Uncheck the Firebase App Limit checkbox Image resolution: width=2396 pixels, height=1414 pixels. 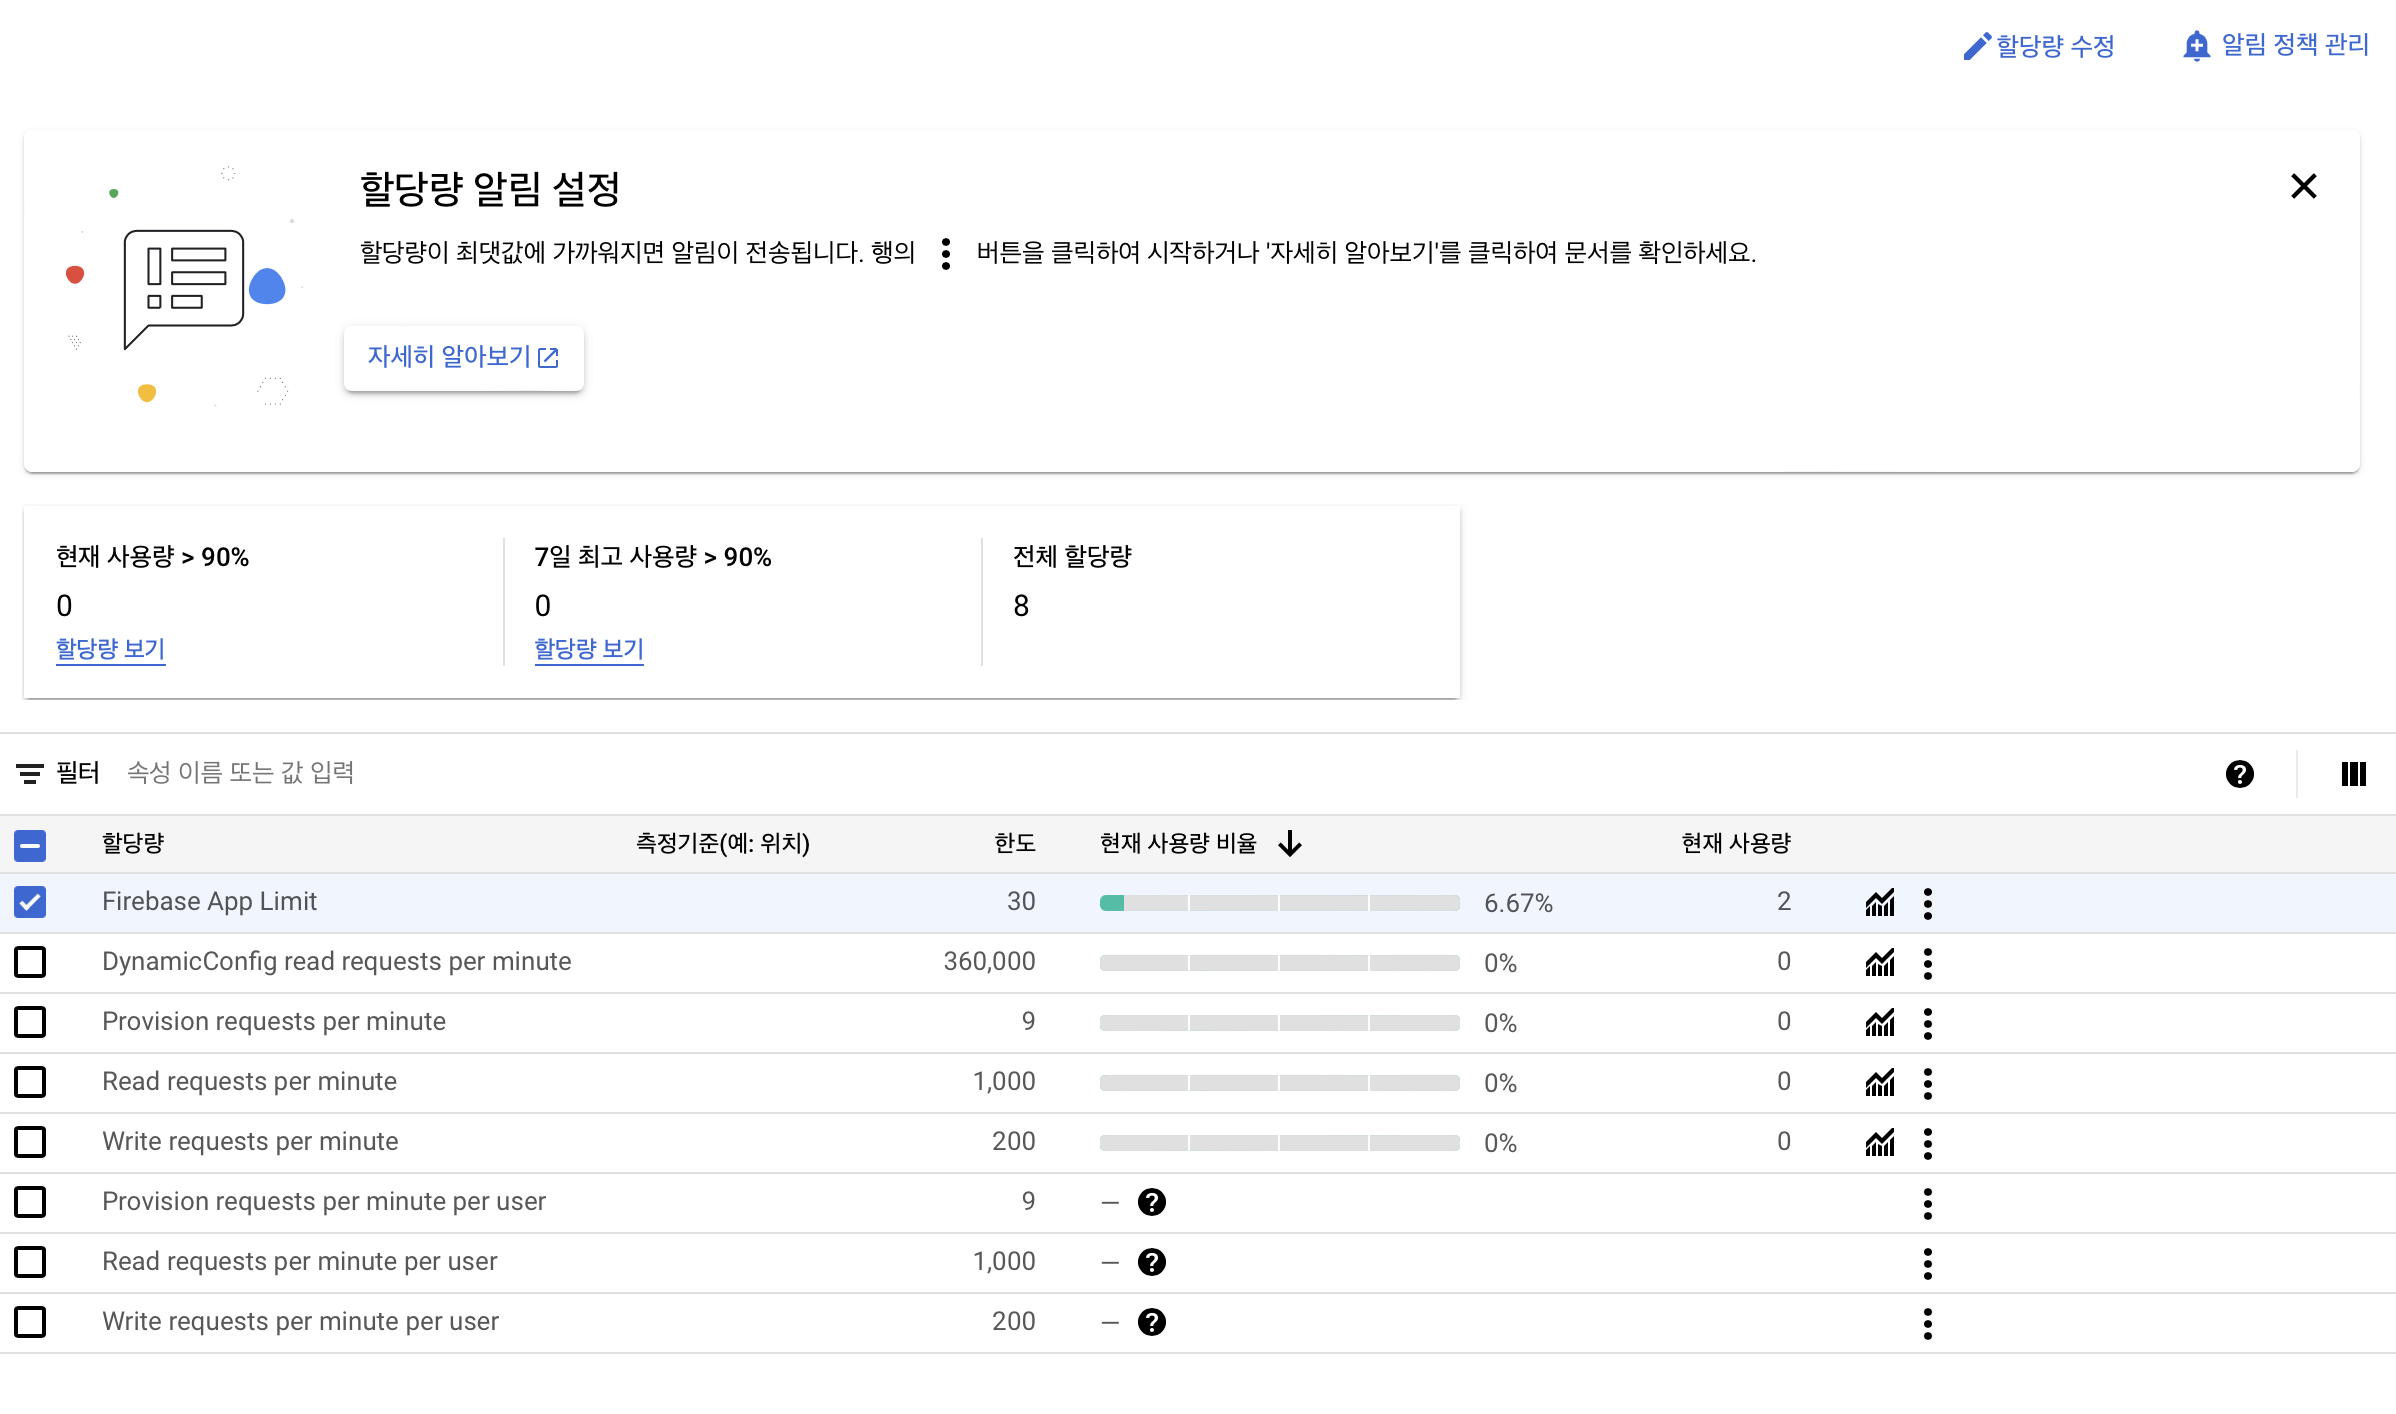tap(30, 902)
